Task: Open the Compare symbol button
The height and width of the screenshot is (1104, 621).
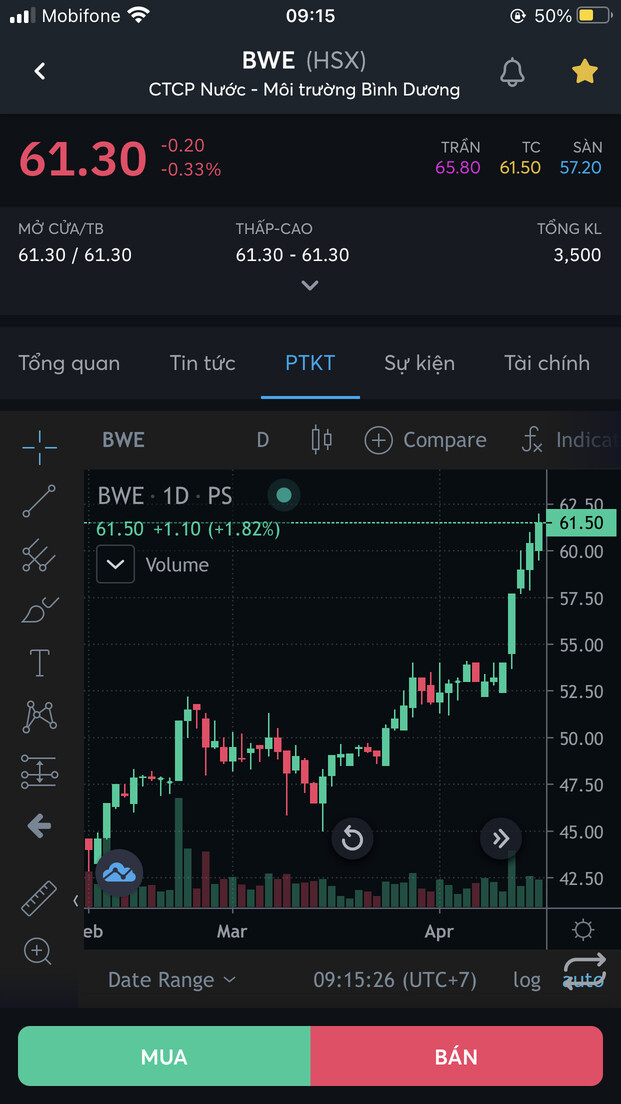Action: pos(425,440)
